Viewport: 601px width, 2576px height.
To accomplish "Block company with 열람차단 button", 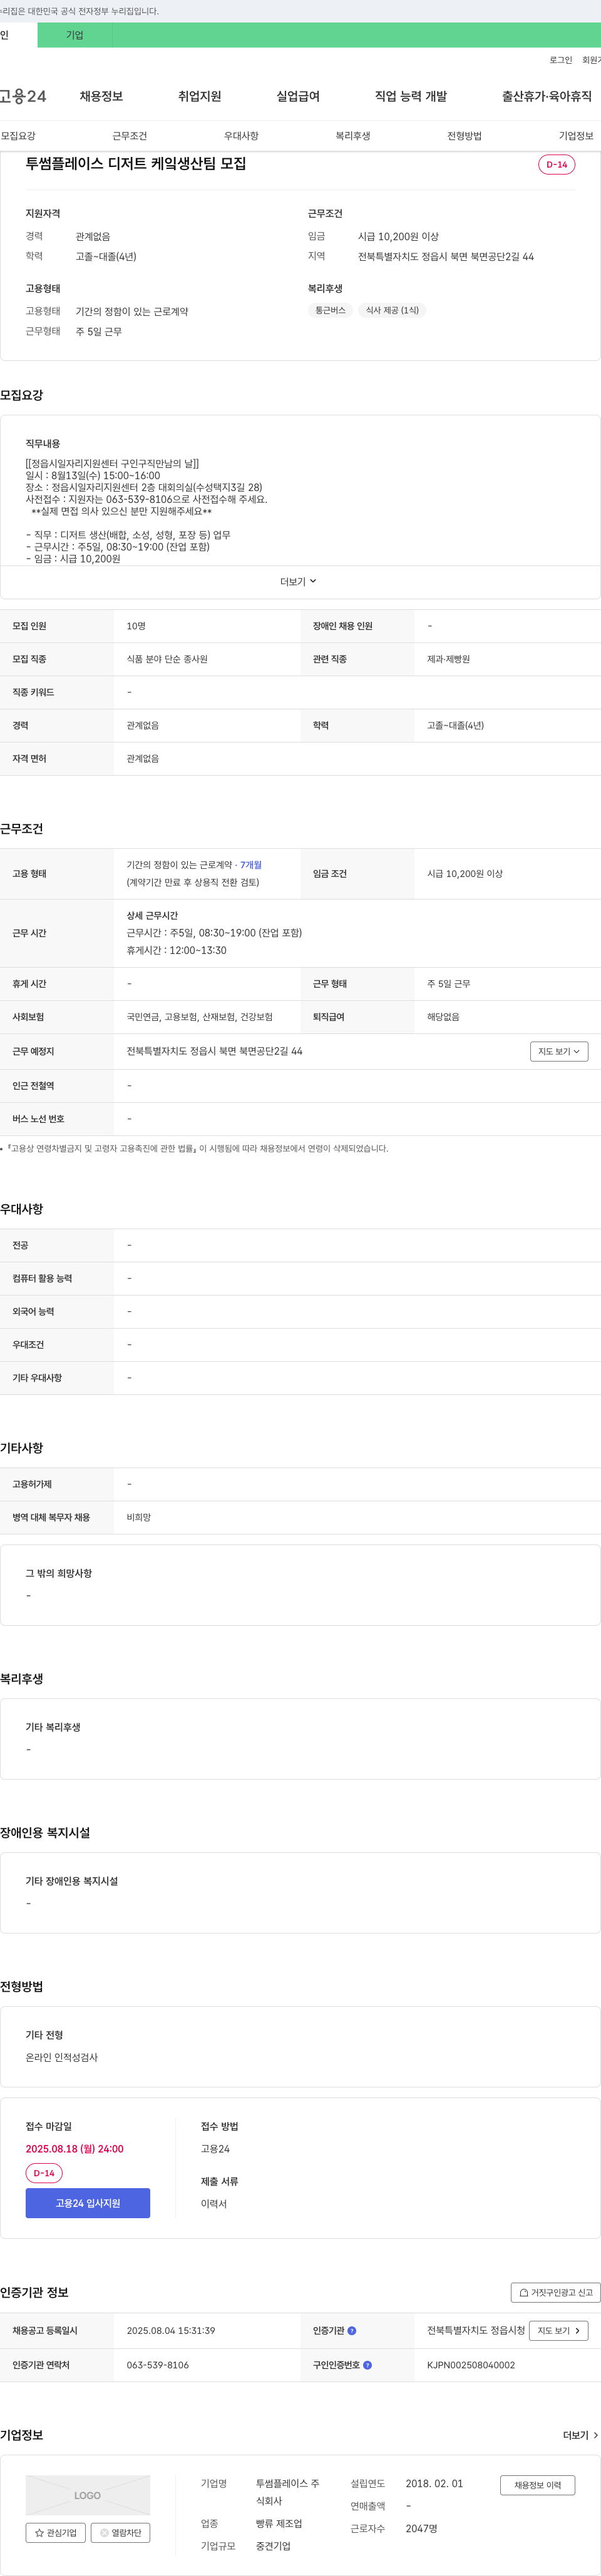I will click(x=121, y=2533).
